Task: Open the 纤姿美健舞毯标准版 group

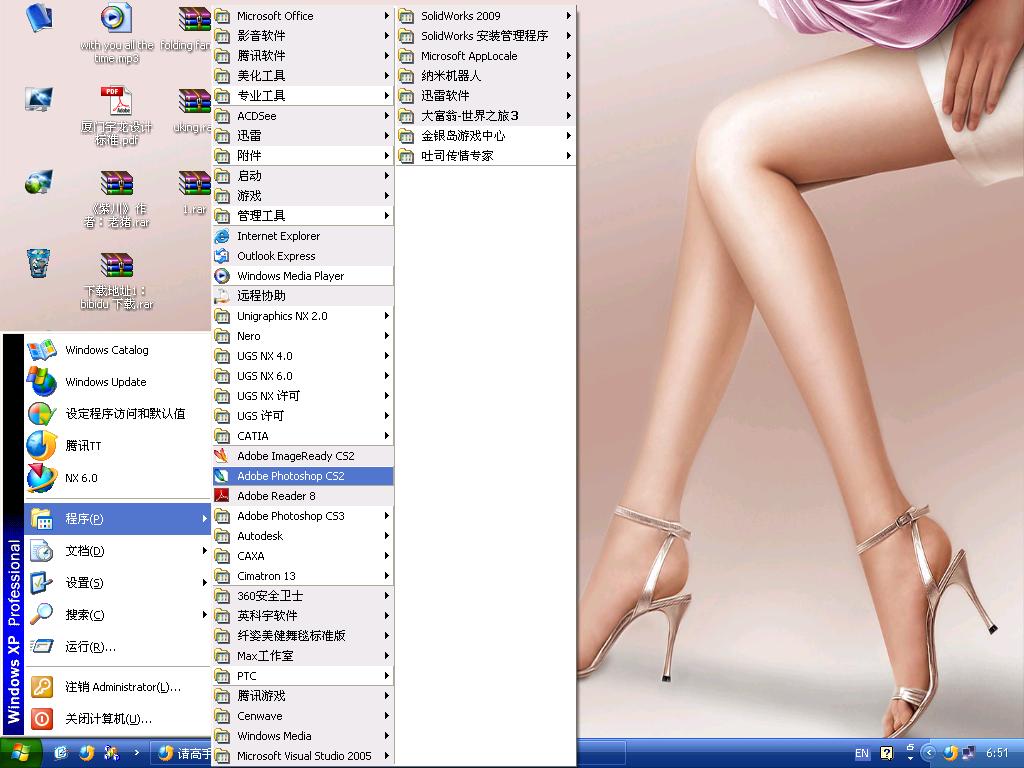Action: (303, 636)
